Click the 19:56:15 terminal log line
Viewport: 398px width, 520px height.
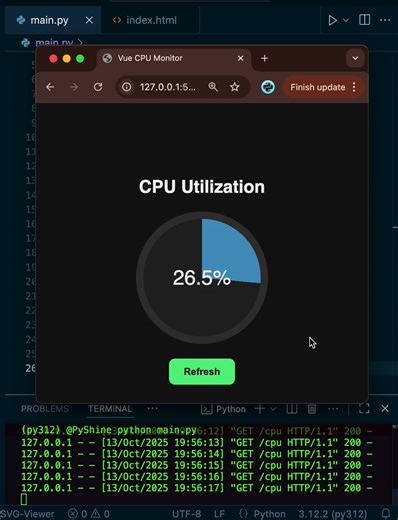197,465
